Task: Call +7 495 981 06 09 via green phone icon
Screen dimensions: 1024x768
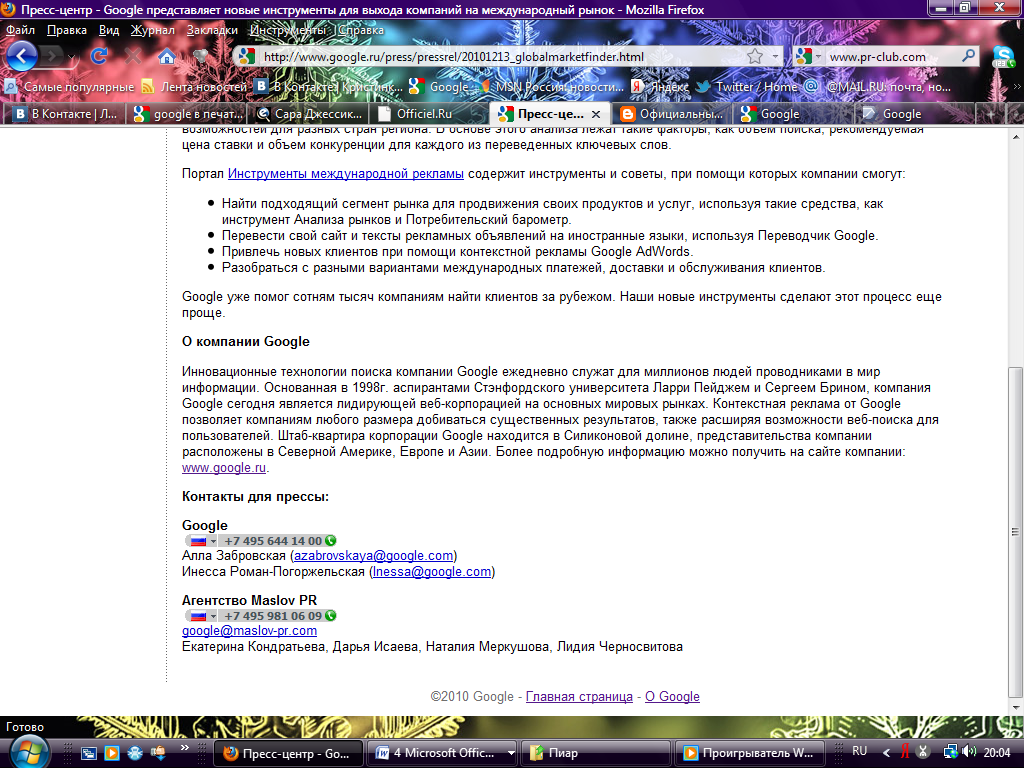Action: click(x=331, y=616)
